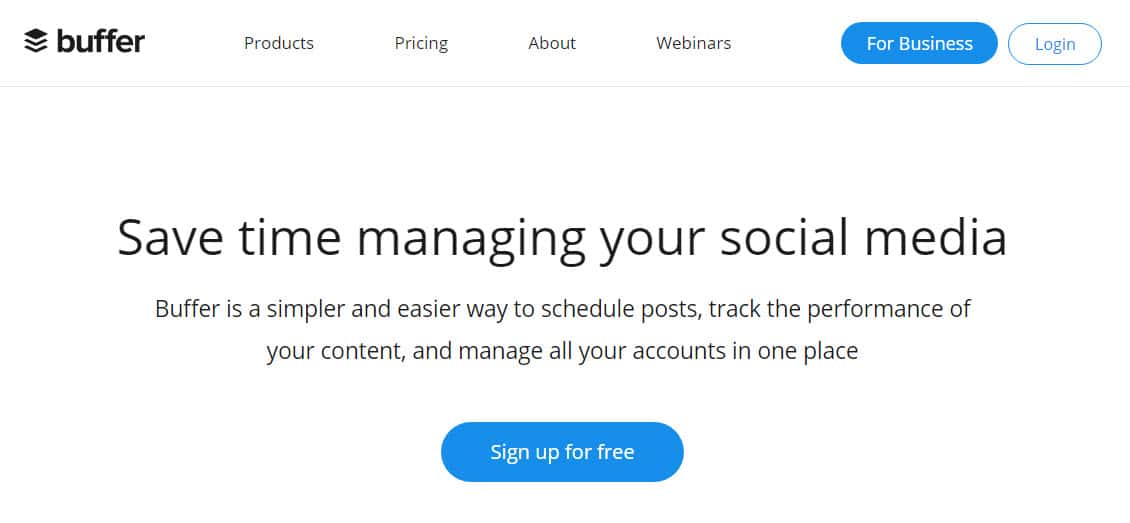Click "track the performance of" description phrase
The width and height of the screenshot is (1130, 523).
(840, 309)
